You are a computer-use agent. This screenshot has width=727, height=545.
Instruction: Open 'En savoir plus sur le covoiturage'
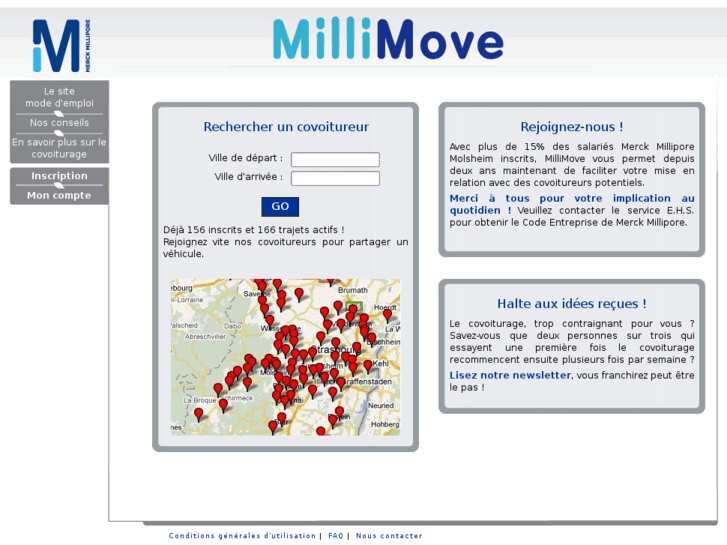(59, 148)
